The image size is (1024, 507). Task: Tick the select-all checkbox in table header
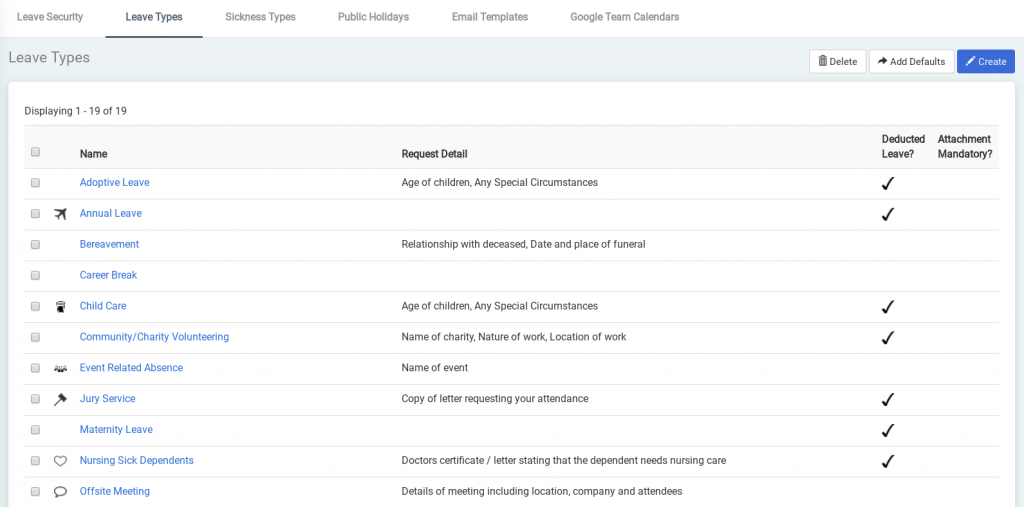coord(36,152)
